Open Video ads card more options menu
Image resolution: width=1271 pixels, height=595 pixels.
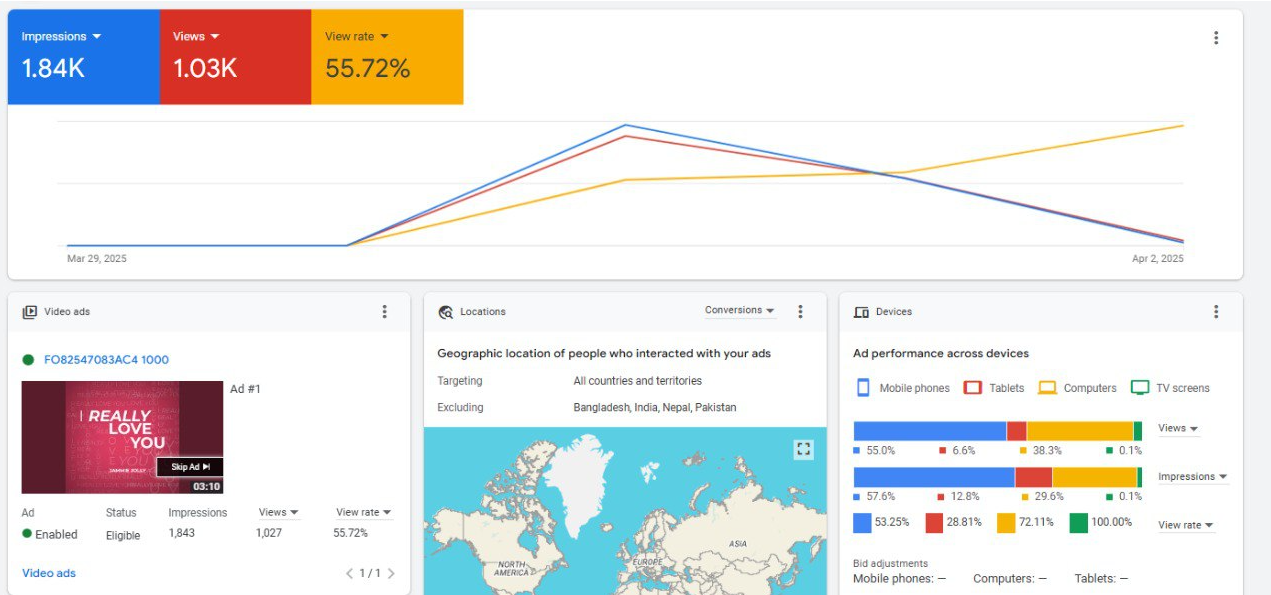(x=384, y=312)
